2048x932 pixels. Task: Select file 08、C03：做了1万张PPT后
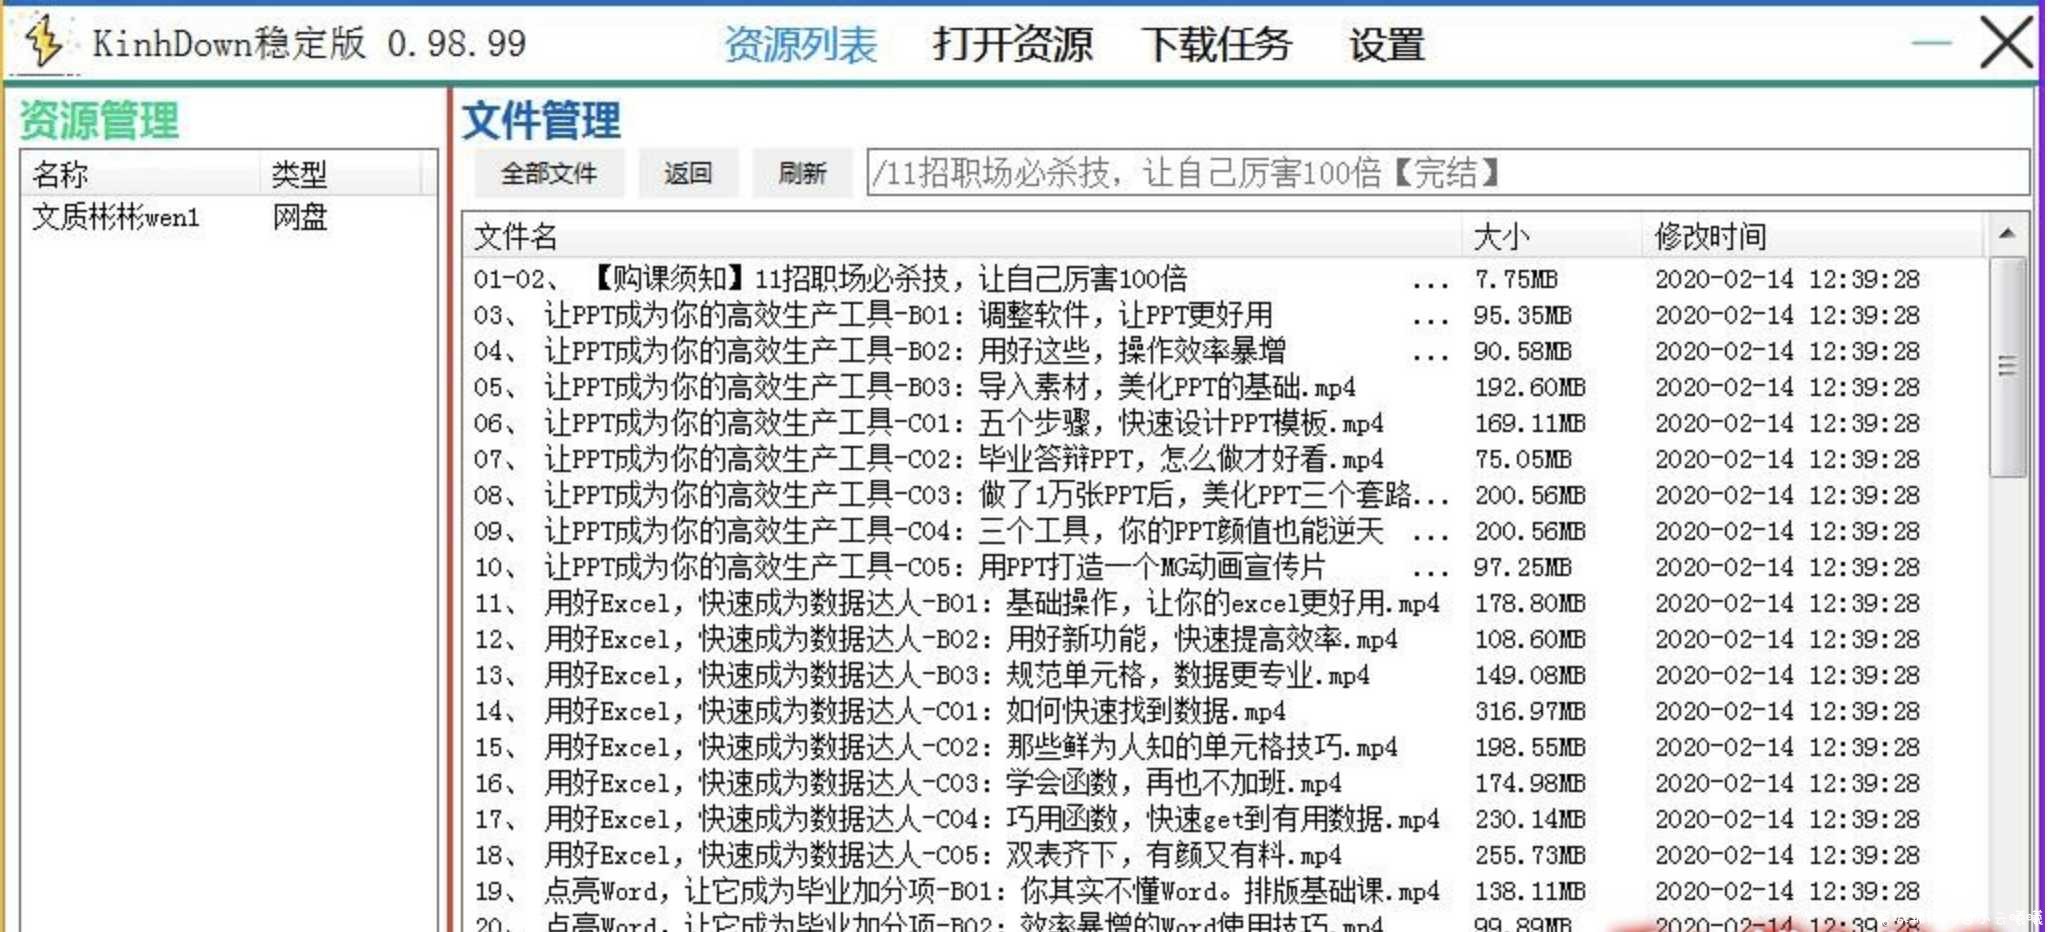click(x=1225, y=495)
